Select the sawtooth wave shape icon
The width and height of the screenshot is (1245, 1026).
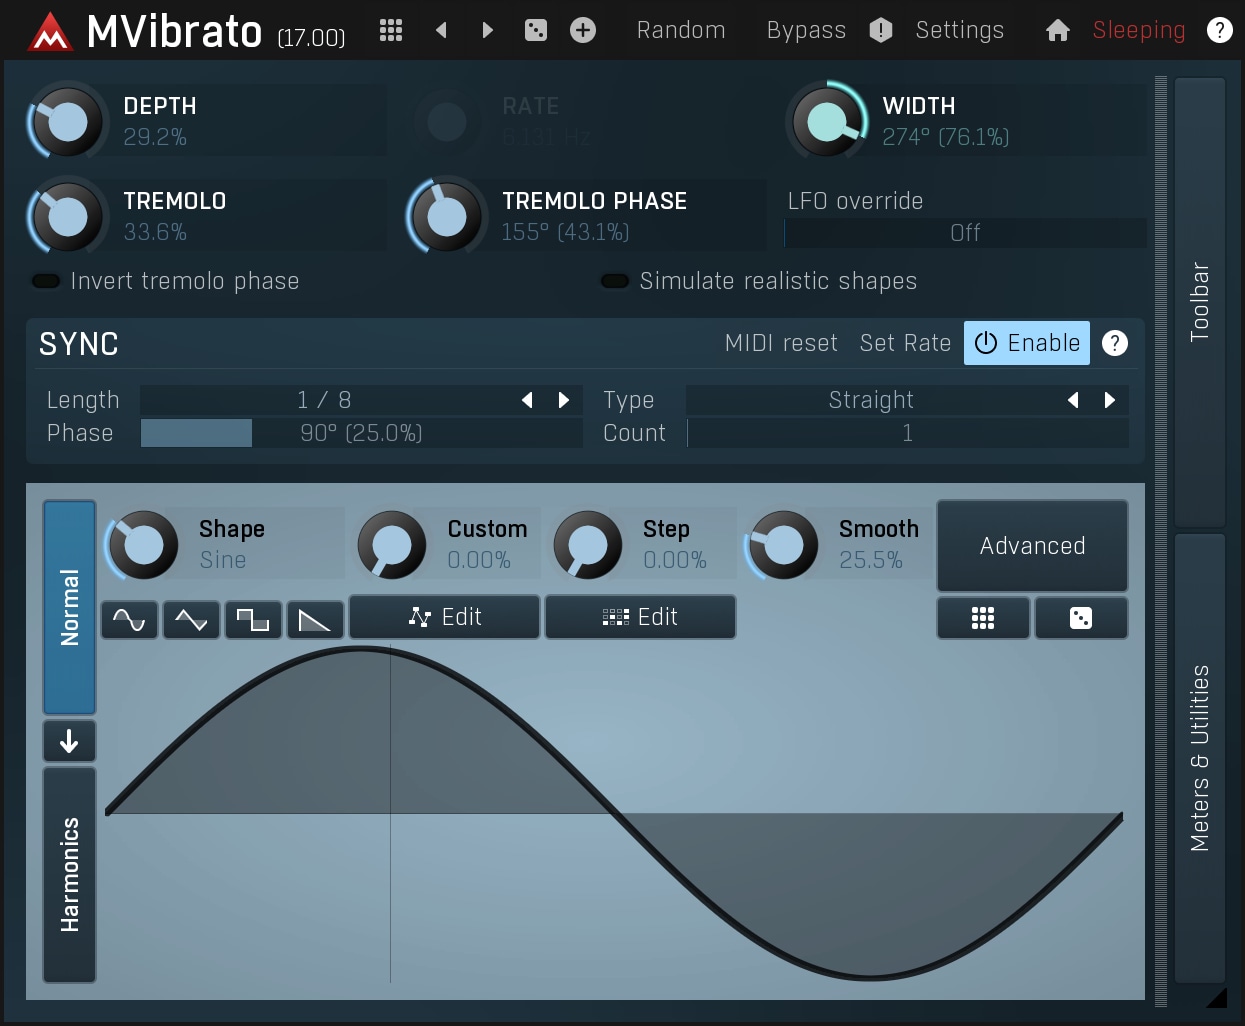point(315,621)
